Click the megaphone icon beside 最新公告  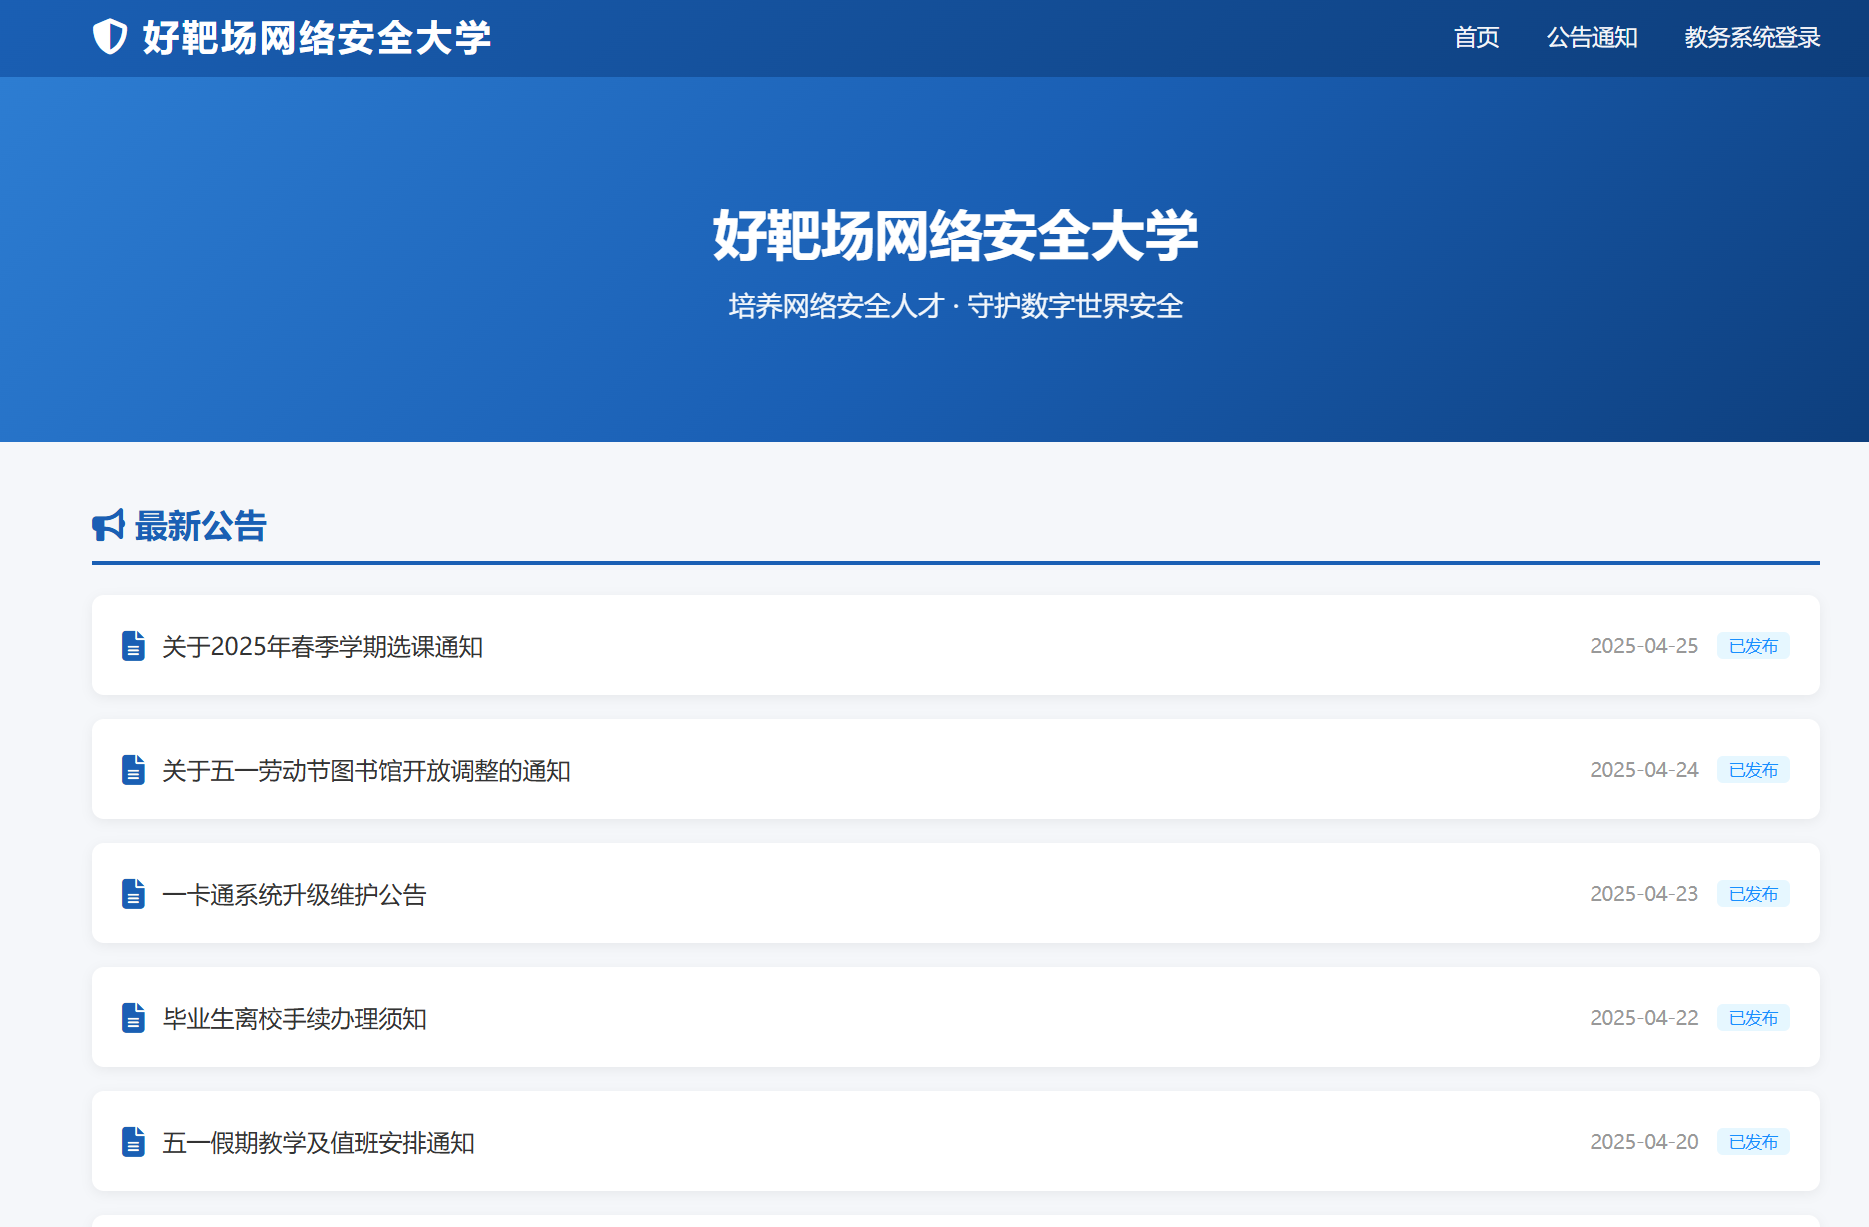point(108,525)
